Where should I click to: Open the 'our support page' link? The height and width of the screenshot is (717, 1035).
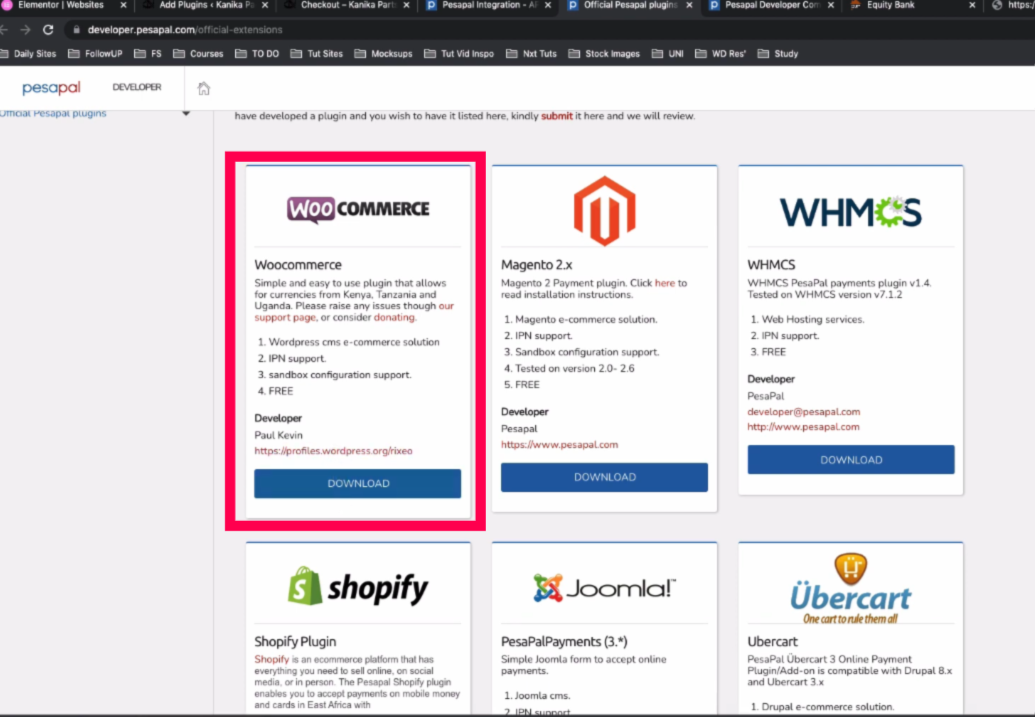pos(354,312)
